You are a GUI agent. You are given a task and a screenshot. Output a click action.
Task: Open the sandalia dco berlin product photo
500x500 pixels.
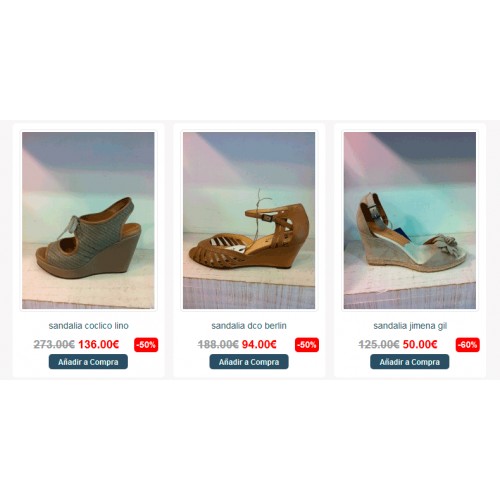tap(249, 220)
